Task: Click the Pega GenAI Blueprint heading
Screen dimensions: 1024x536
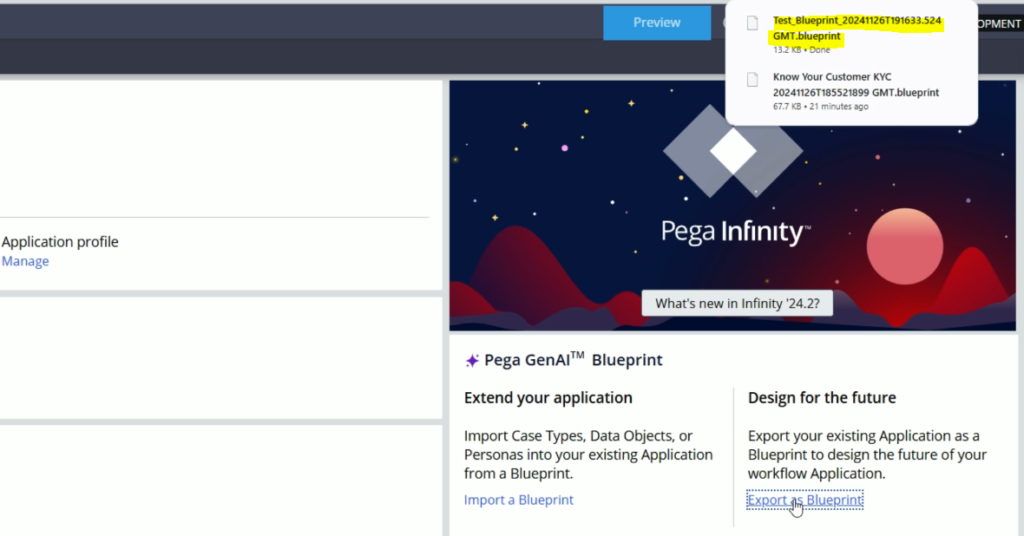Action: click(573, 360)
